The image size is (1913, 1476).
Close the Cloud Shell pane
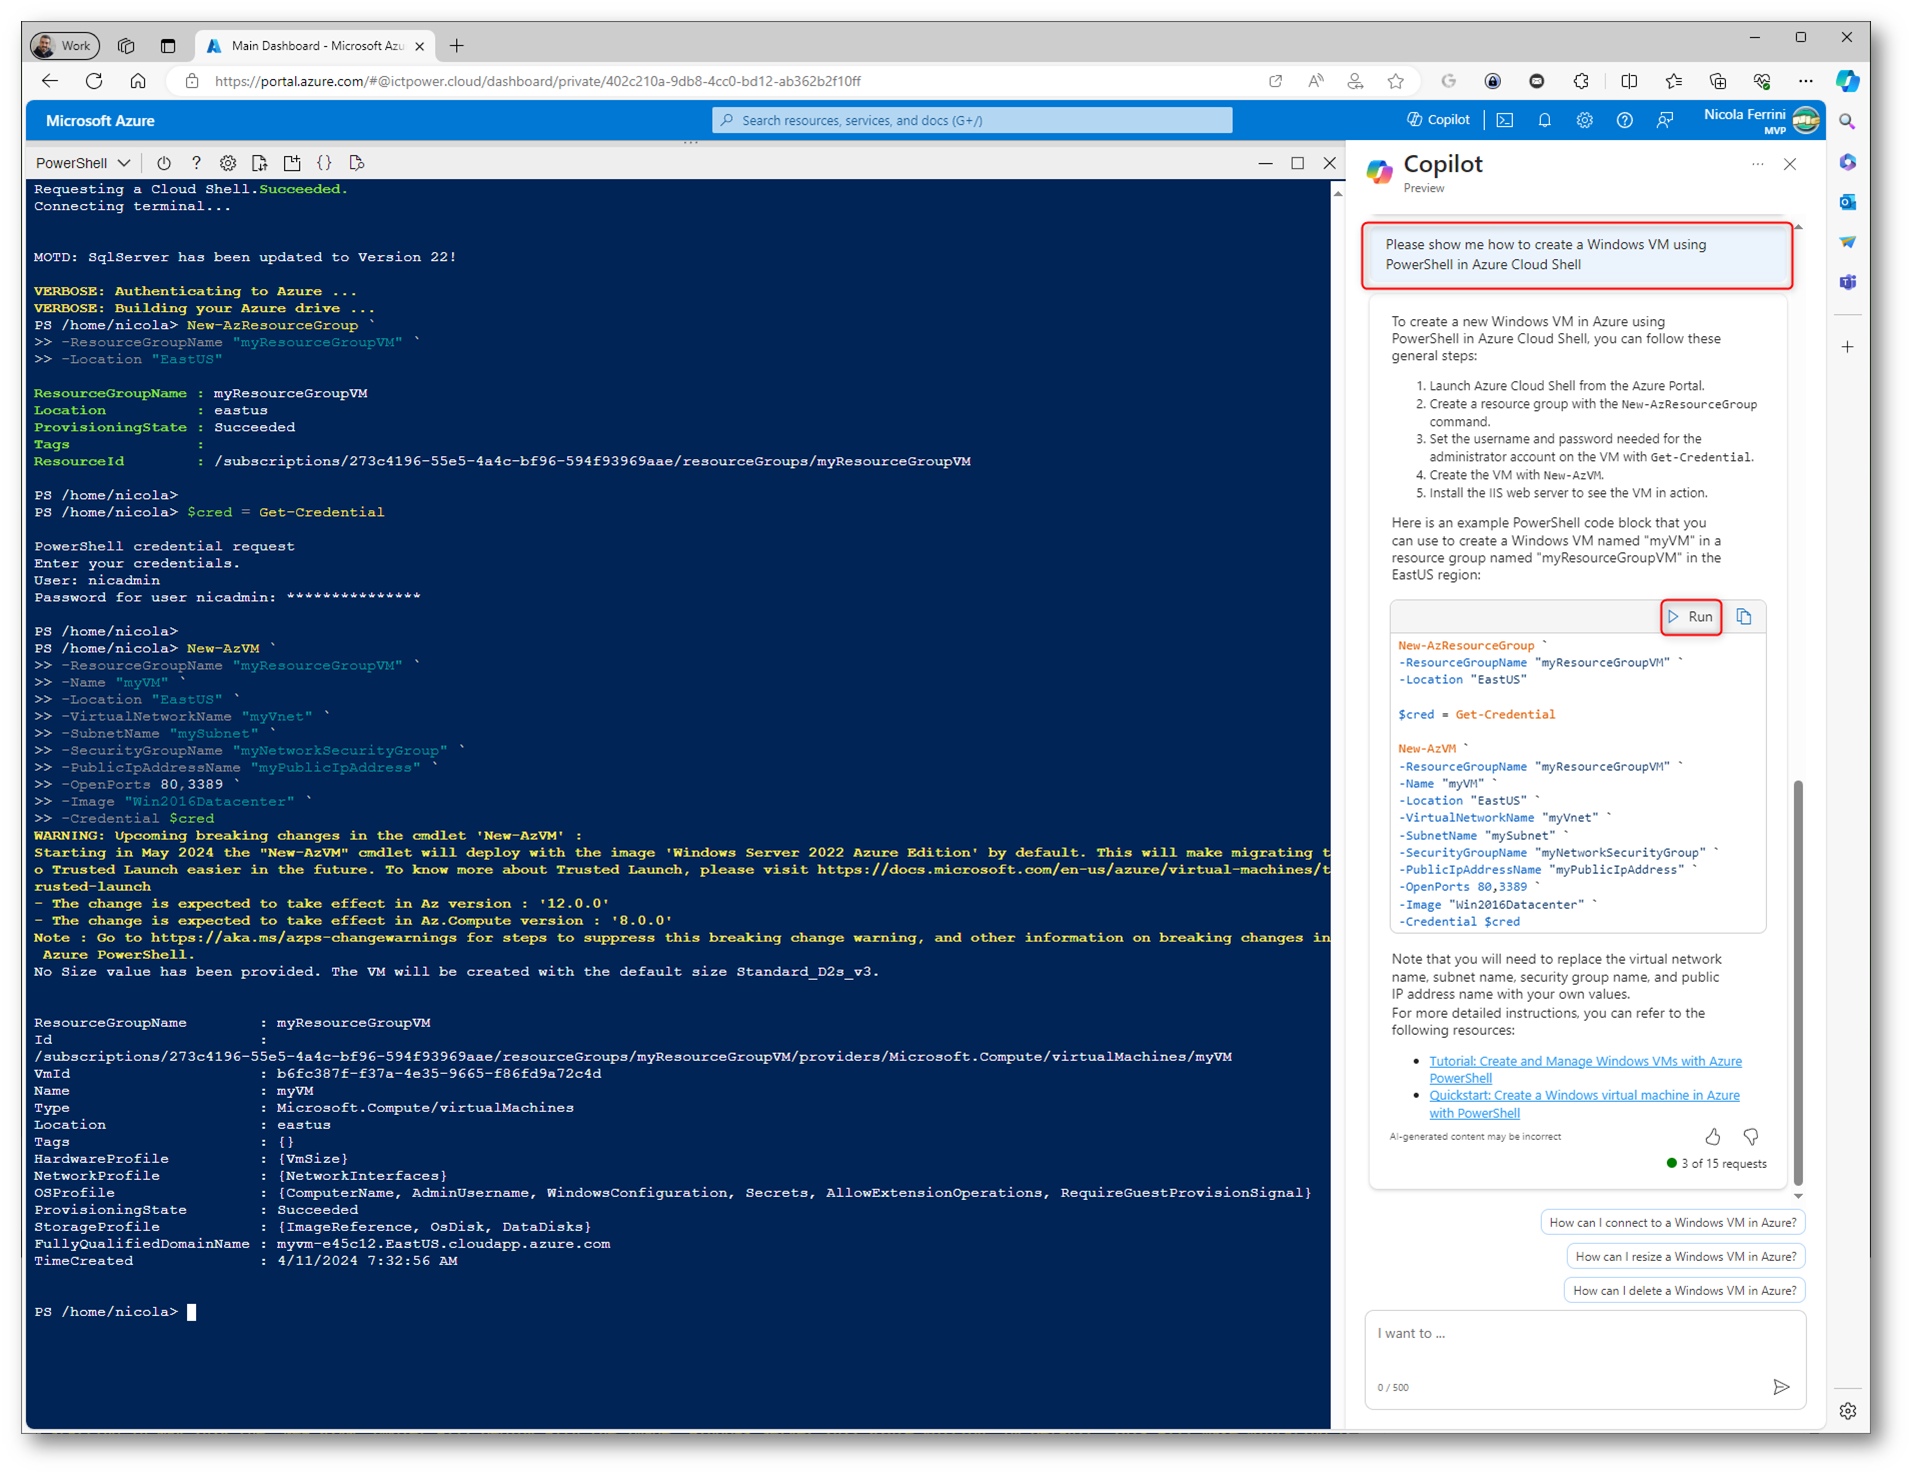(x=1329, y=163)
